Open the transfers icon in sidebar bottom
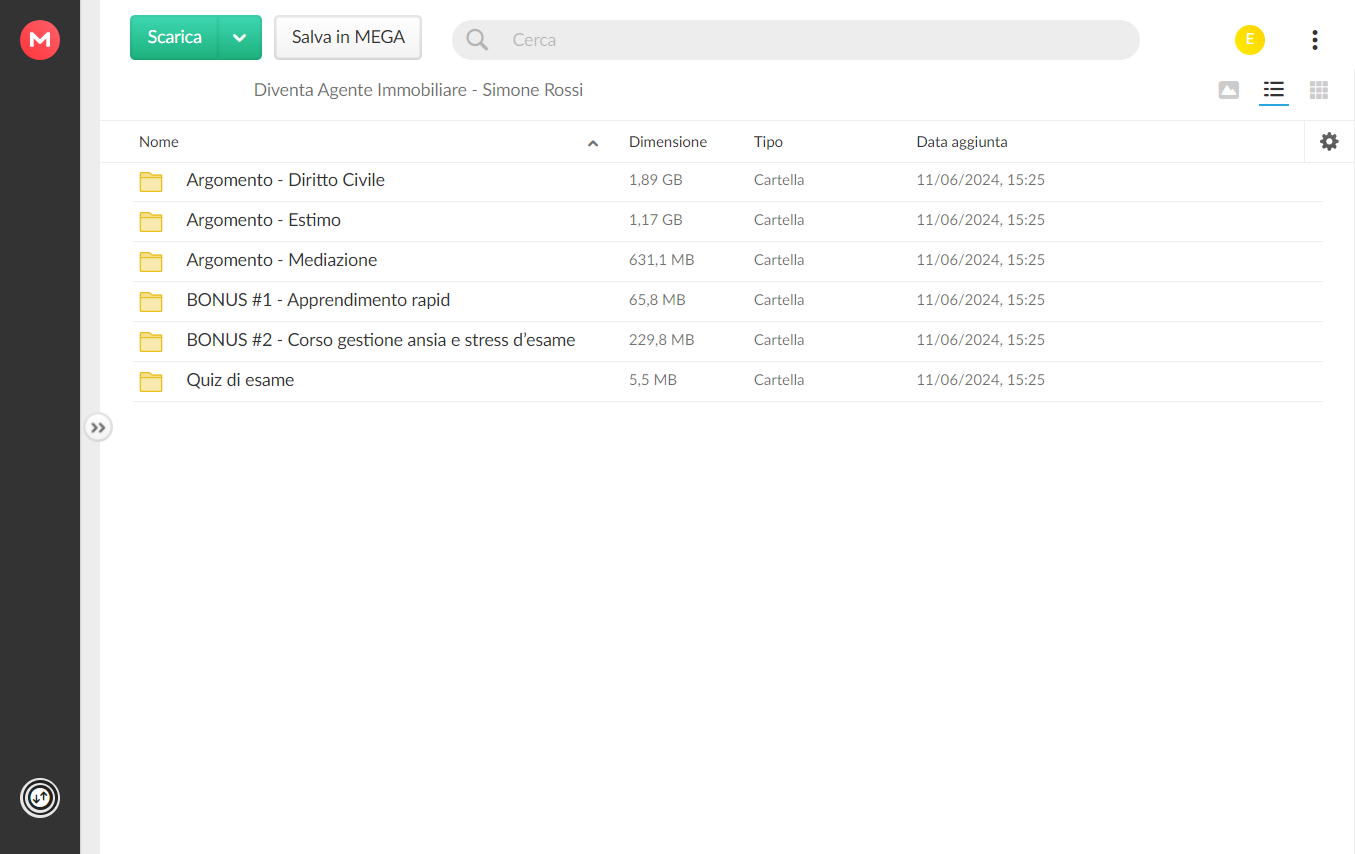The width and height of the screenshot is (1355, 854). click(x=40, y=798)
